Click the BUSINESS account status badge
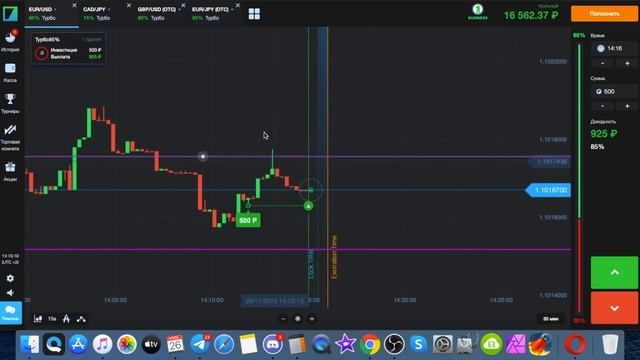The width and height of the screenshot is (640, 360). pyautogui.click(x=478, y=12)
